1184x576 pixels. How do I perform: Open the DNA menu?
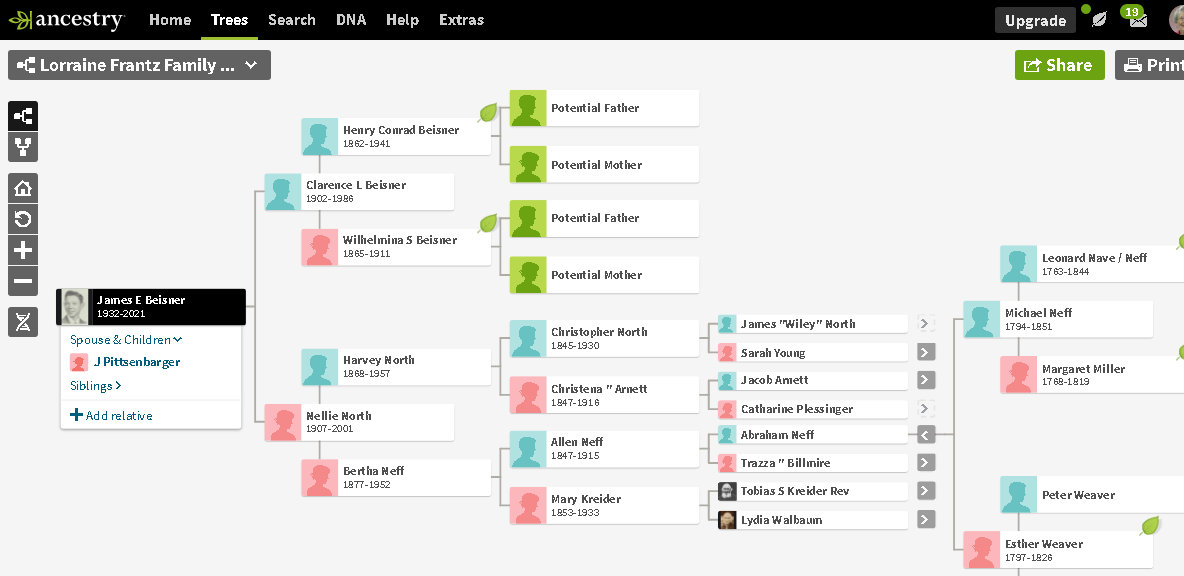pyautogui.click(x=351, y=20)
